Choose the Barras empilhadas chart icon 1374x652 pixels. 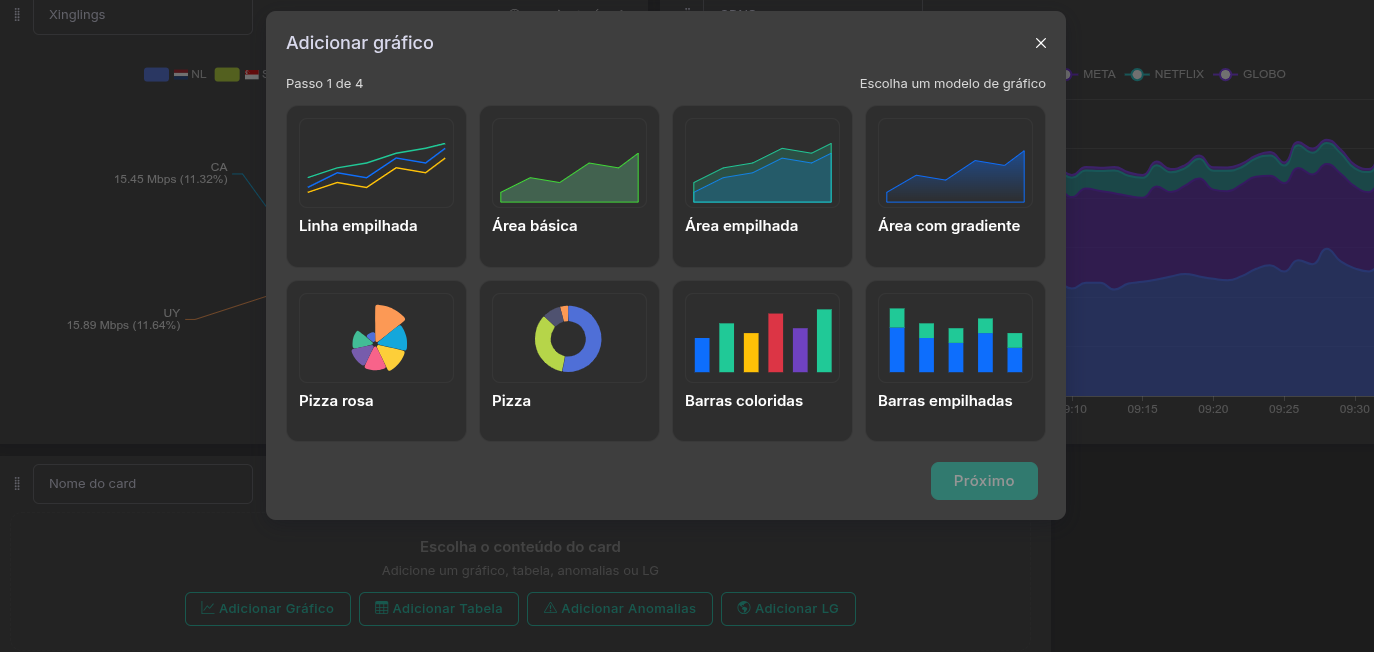click(x=955, y=338)
